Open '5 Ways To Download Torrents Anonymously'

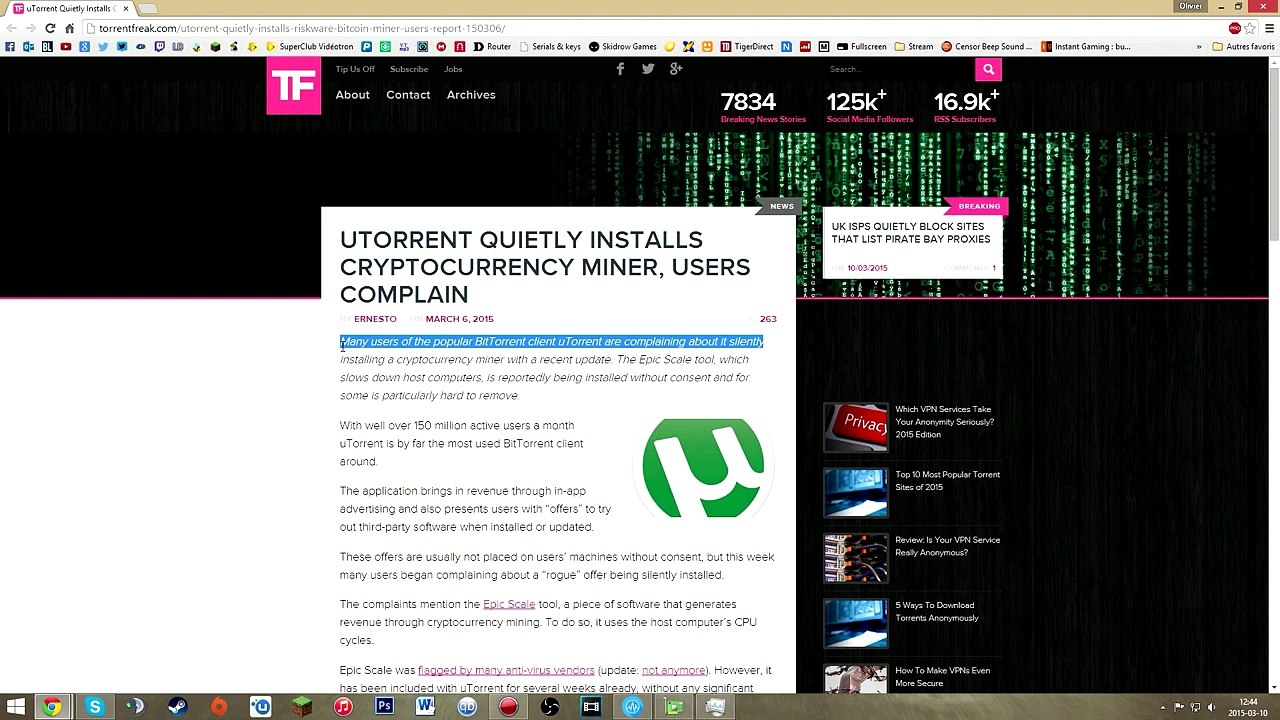[937, 611]
